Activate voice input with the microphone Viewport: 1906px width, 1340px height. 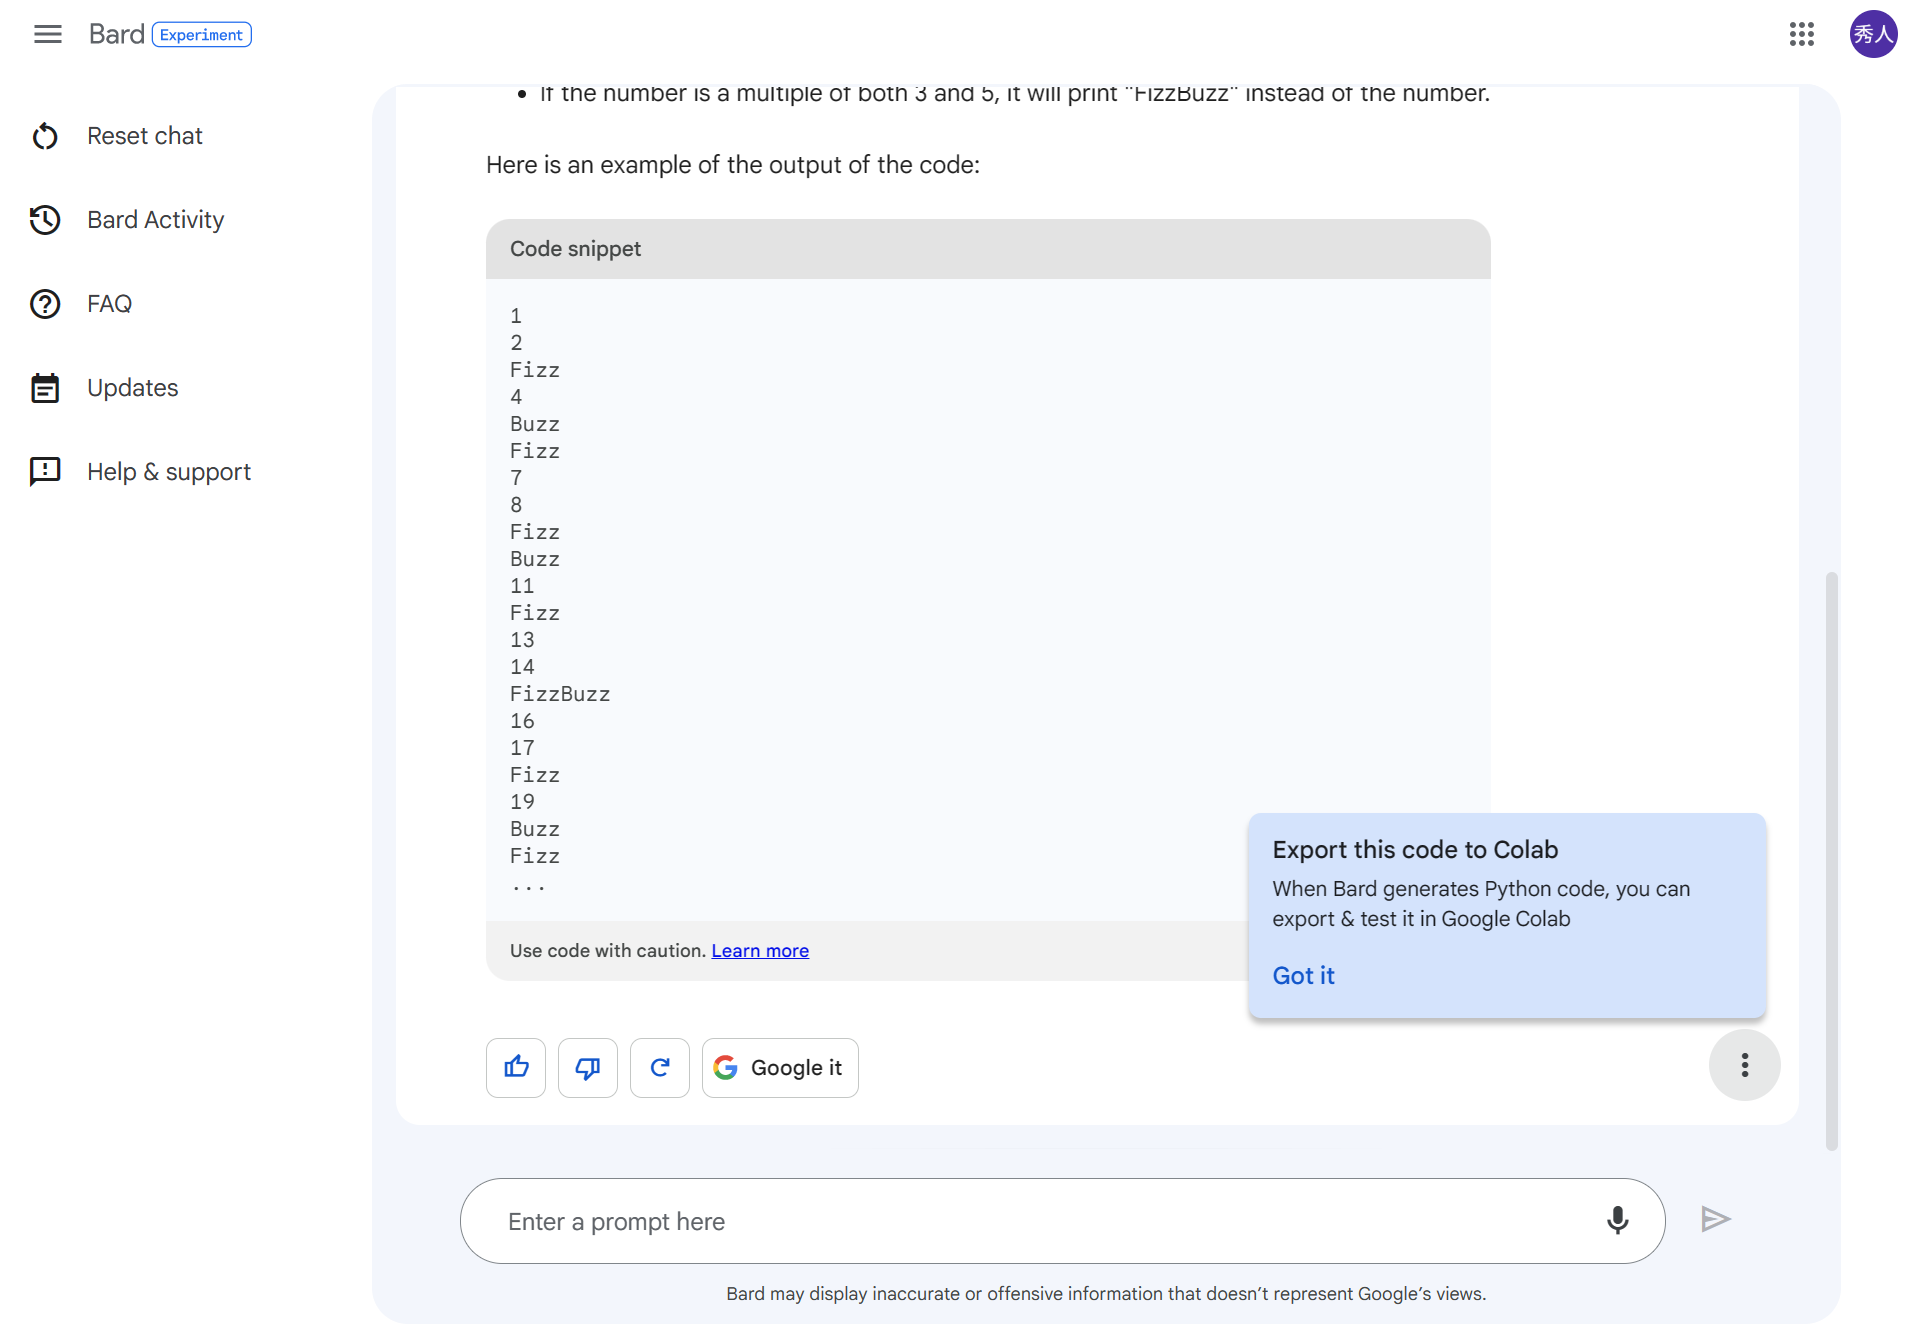(1618, 1220)
